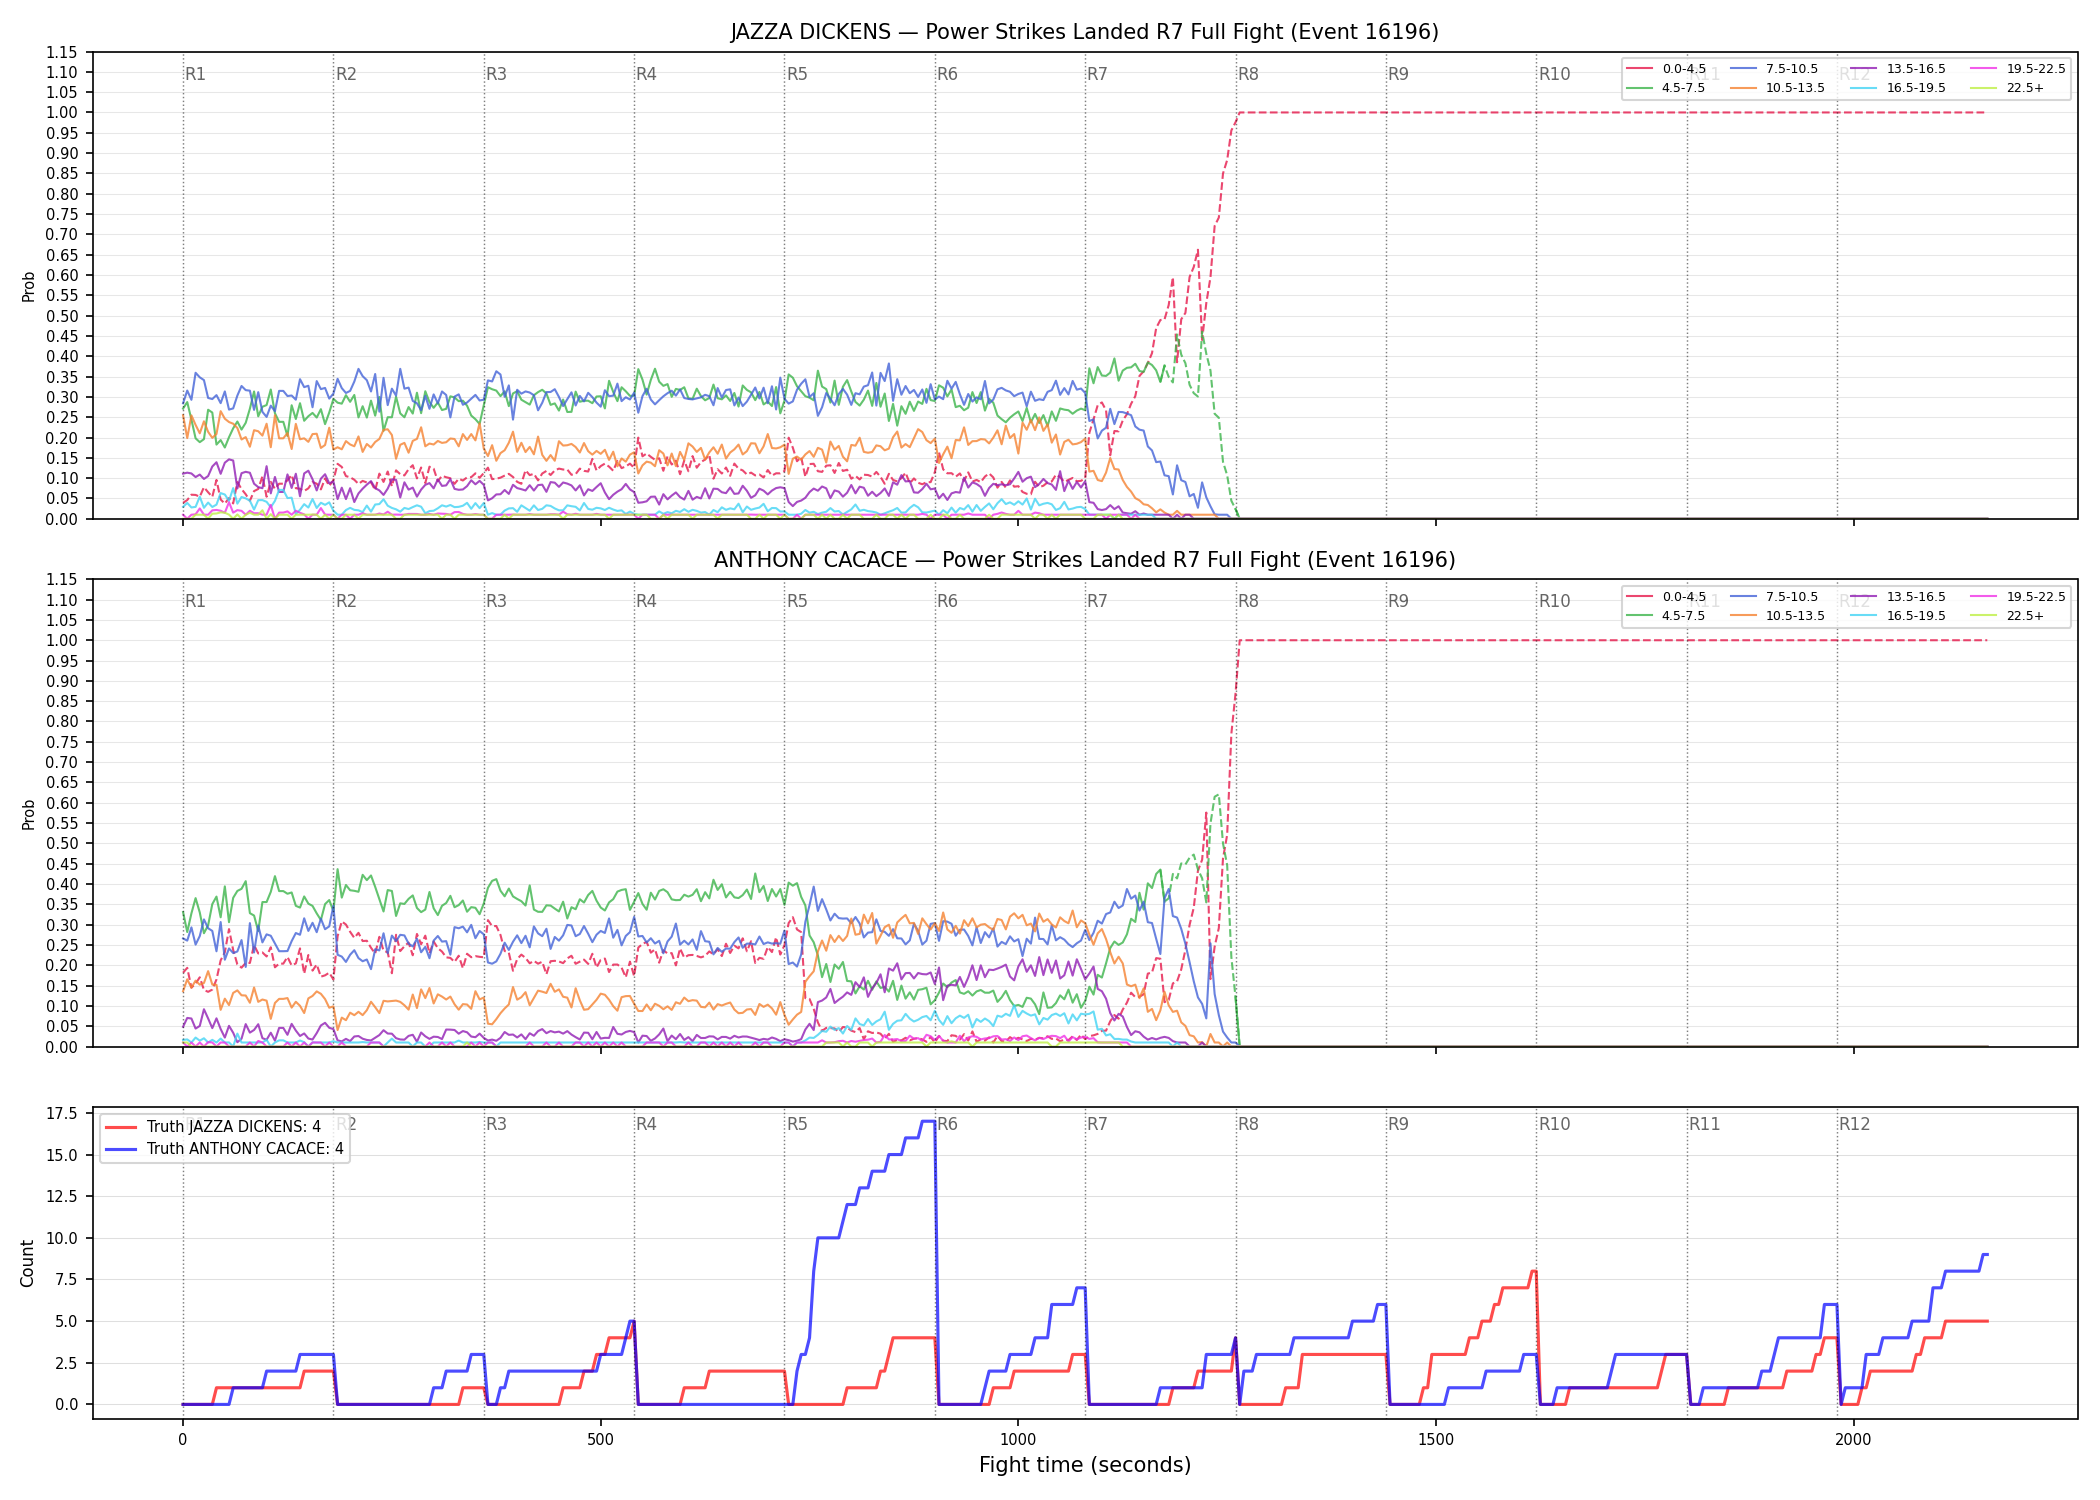This screenshot has width=2100, height=1500.
Task: Click the ANTHONY CACACE Power Strikes chart title
Action: pos(1085,560)
